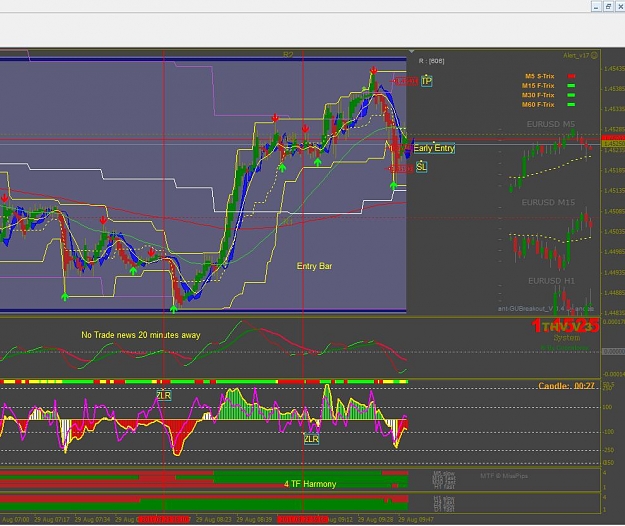Screen dimensions: 625x526
Task: Click the R : [608] readout
Action: click(431, 61)
